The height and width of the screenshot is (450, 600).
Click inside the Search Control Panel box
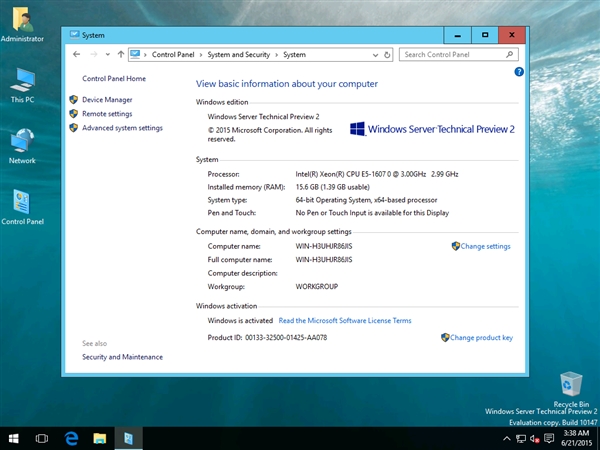(455, 55)
